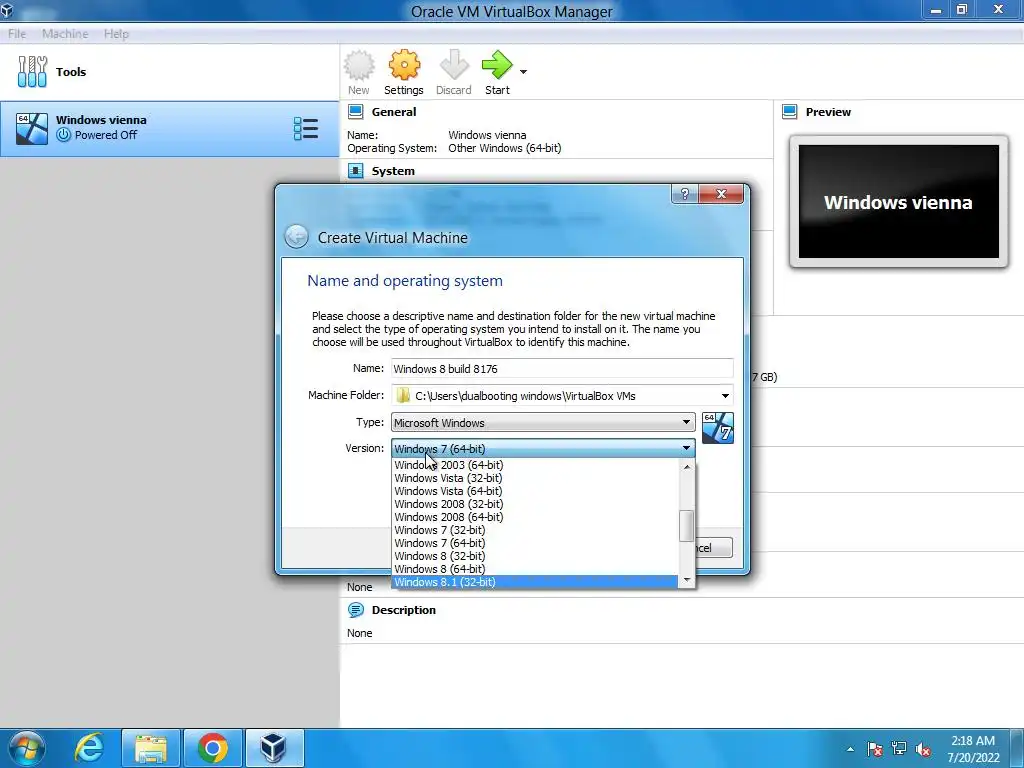Screen dimensions: 1024x768
Task: Choose Windows 2003 (64-bit) from list
Action: tap(534, 465)
